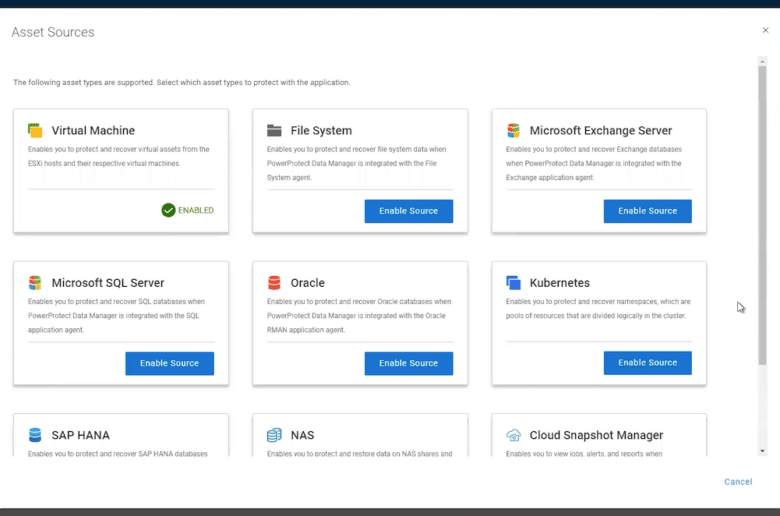
Task: Click the SQL databases description text
Action: (x=116, y=315)
